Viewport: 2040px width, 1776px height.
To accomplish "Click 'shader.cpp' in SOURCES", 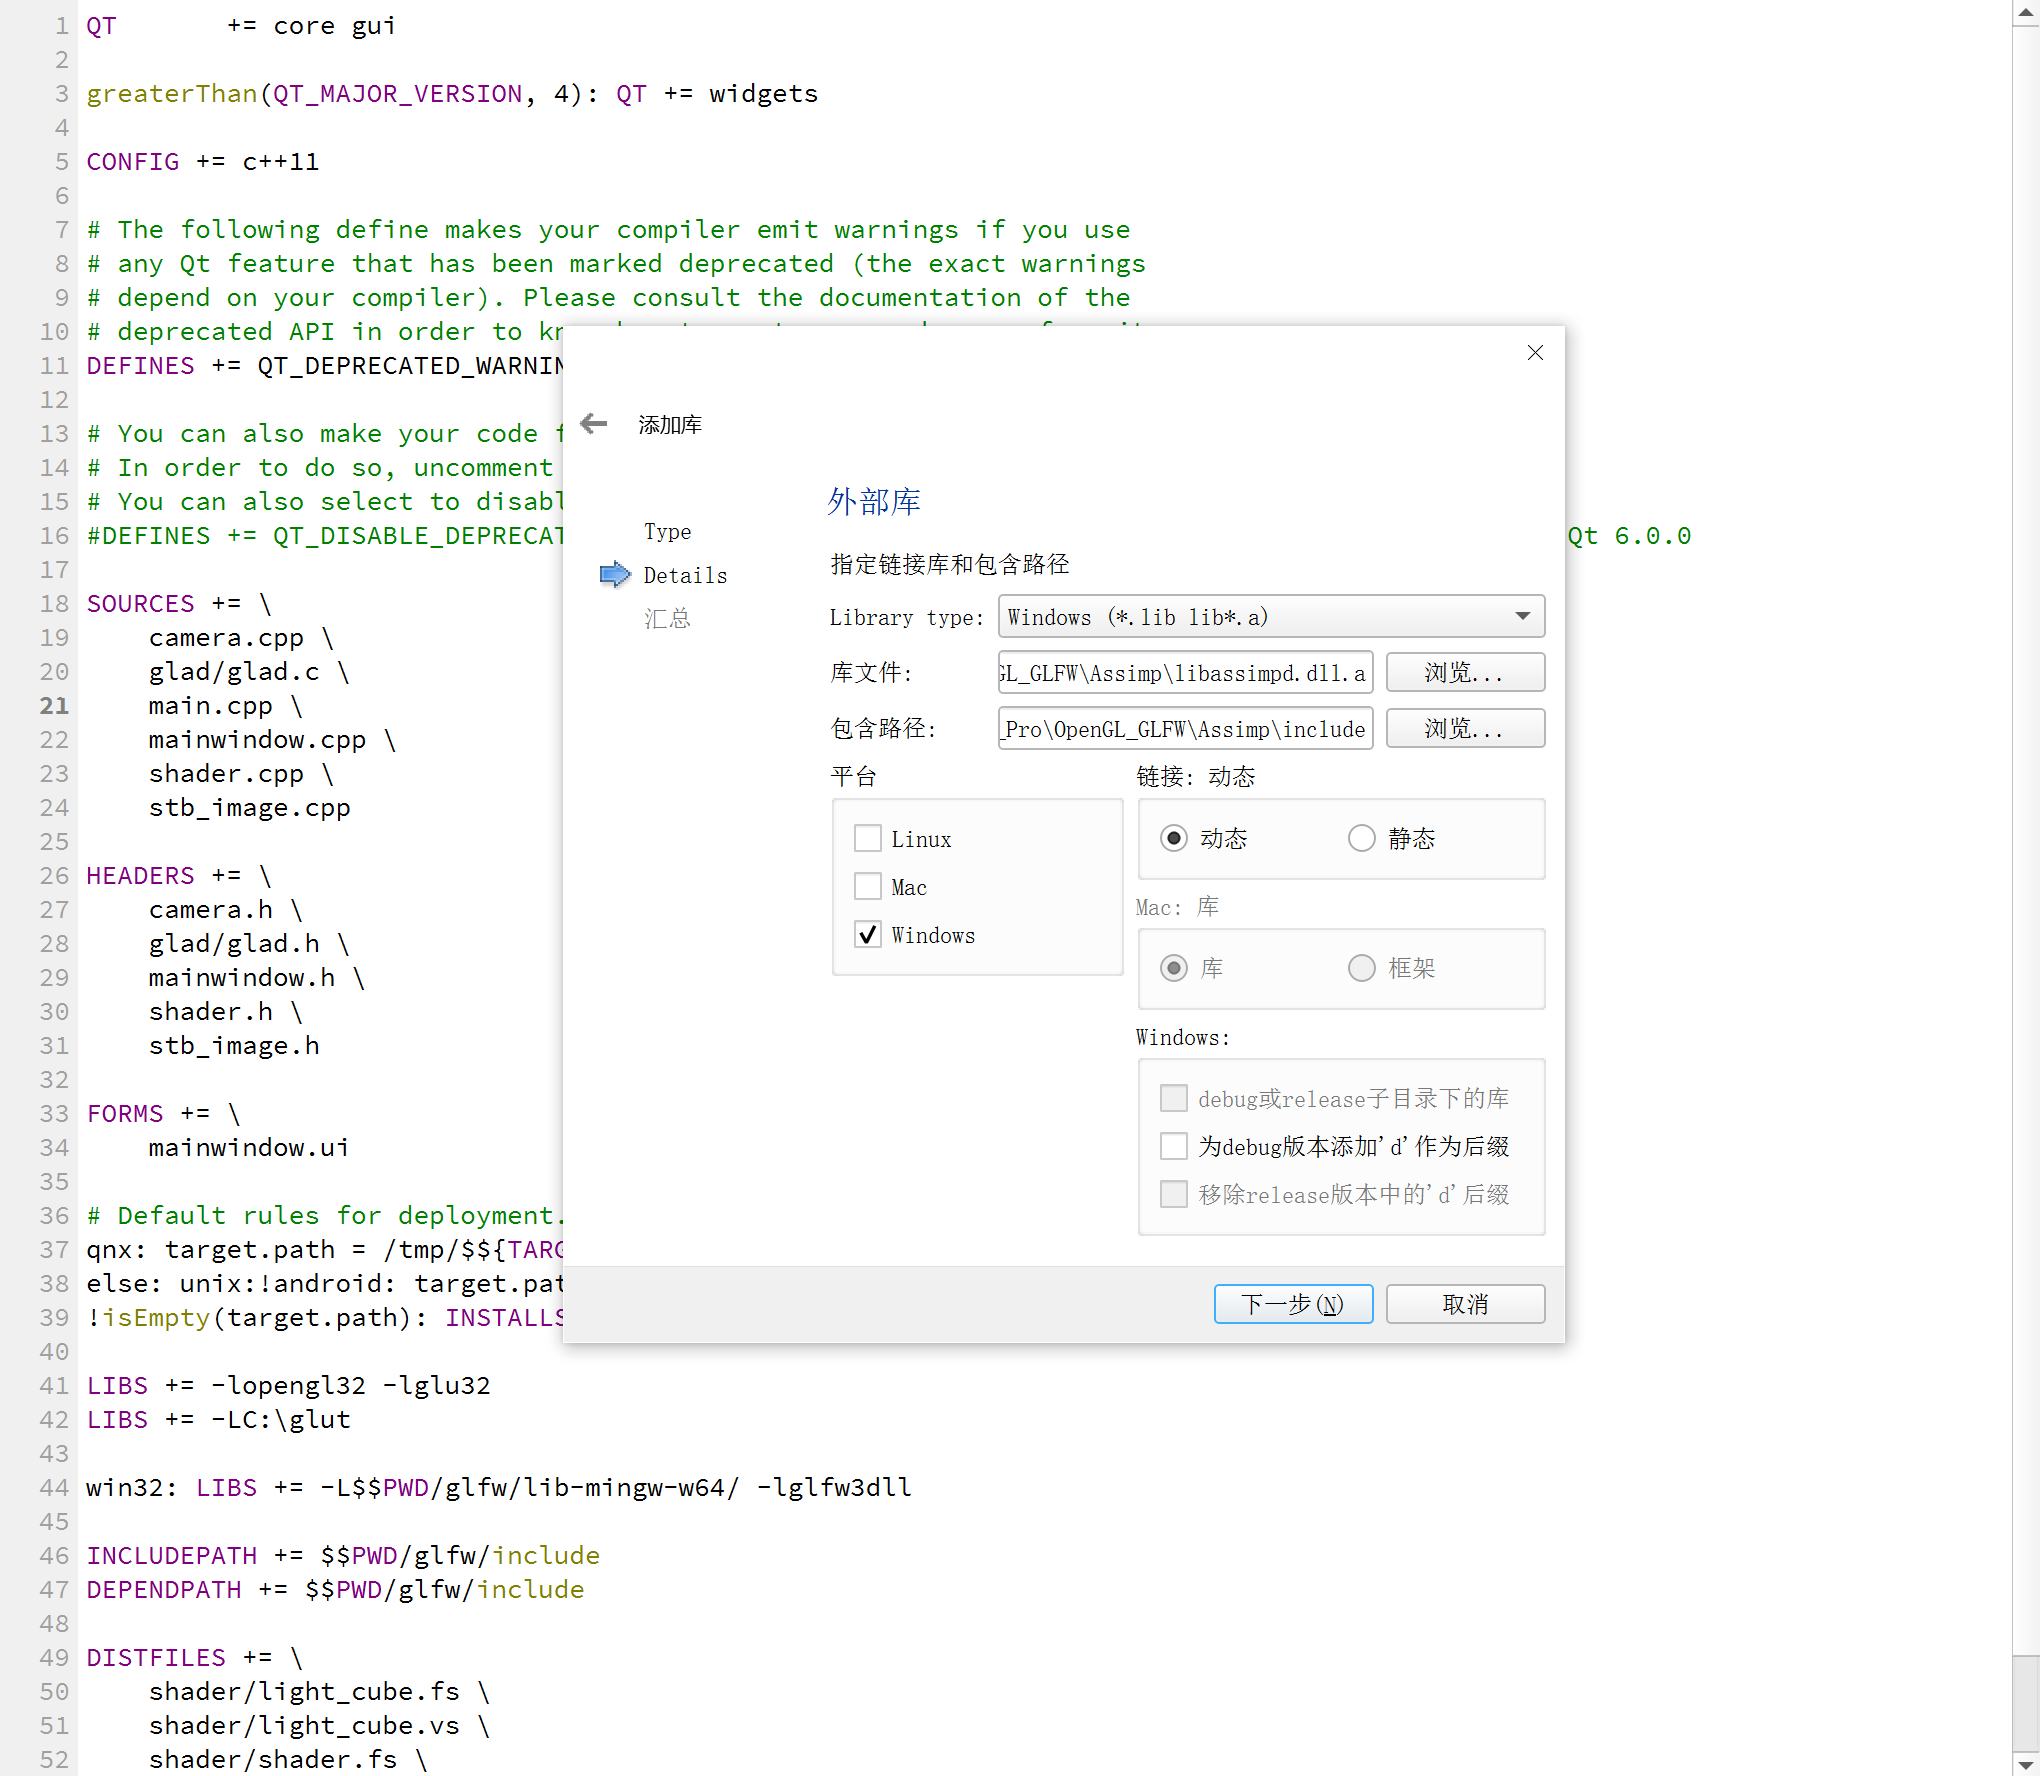I will click(x=226, y=773).
